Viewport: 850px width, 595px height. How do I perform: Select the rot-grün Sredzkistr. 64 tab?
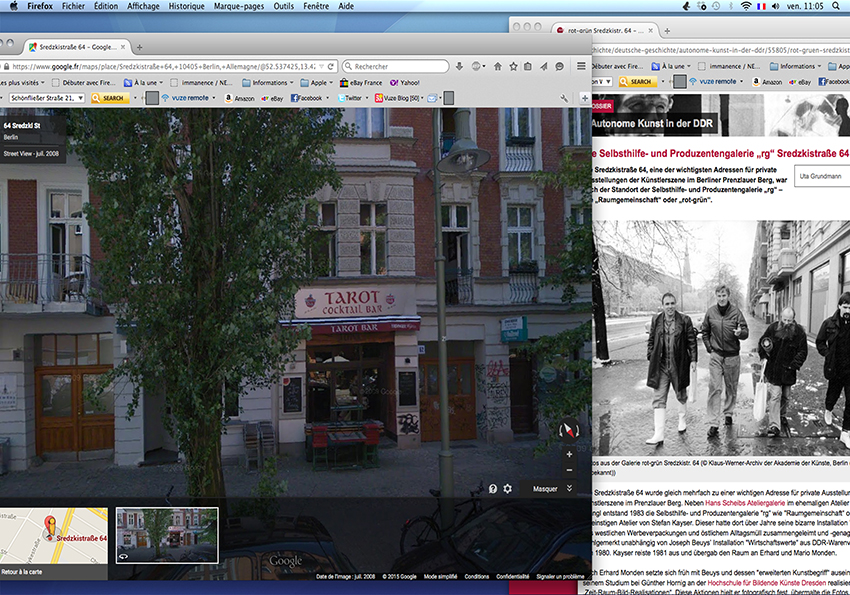(604, 31)
